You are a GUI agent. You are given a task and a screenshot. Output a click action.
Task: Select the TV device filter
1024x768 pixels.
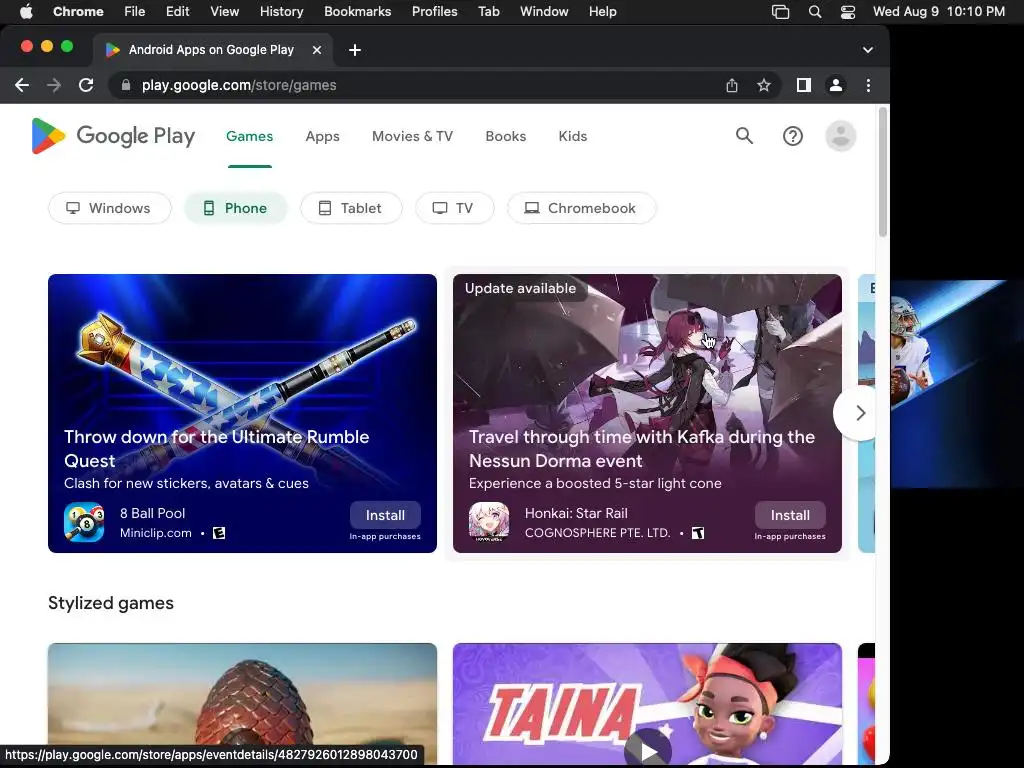click(455, 208)
